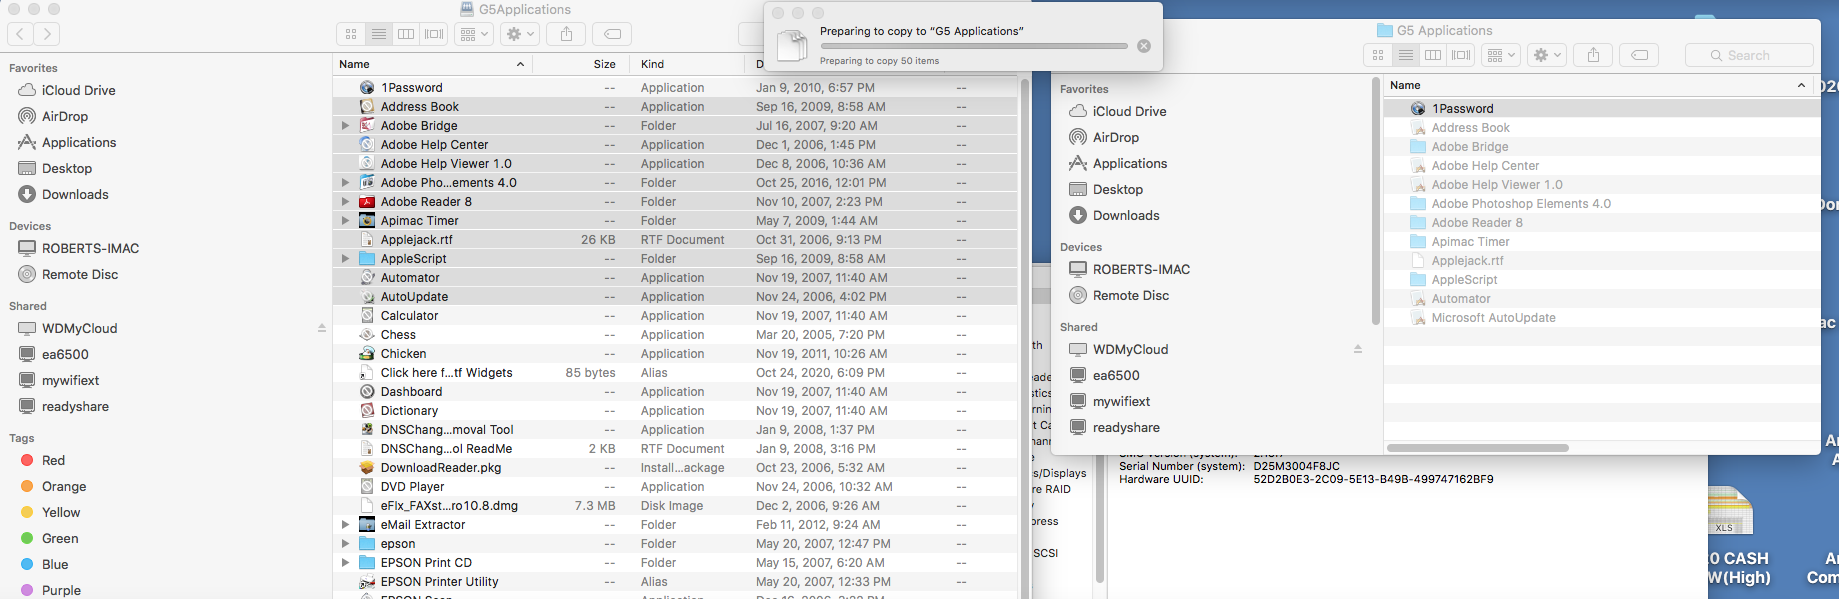Open iCloud Drive in G5 Applications window sidebar
The image size is (1839, 599).
pyautogui.click(x=1129, y=111)
